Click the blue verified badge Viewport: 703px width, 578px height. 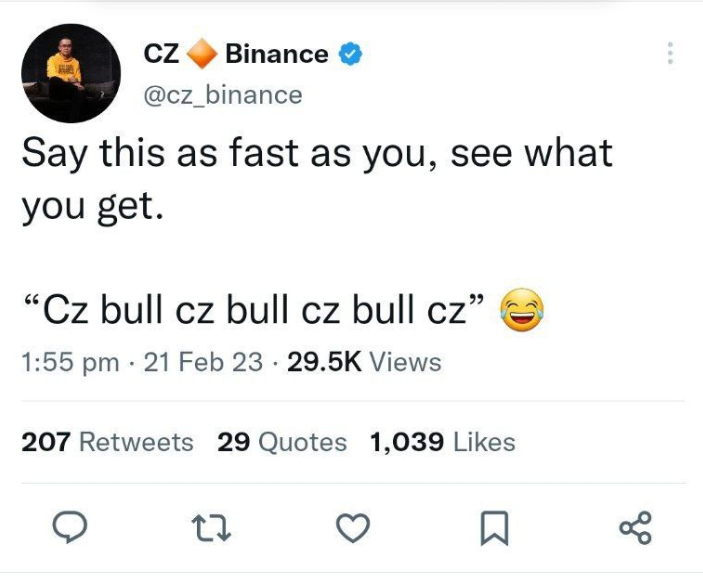[347, 54]
